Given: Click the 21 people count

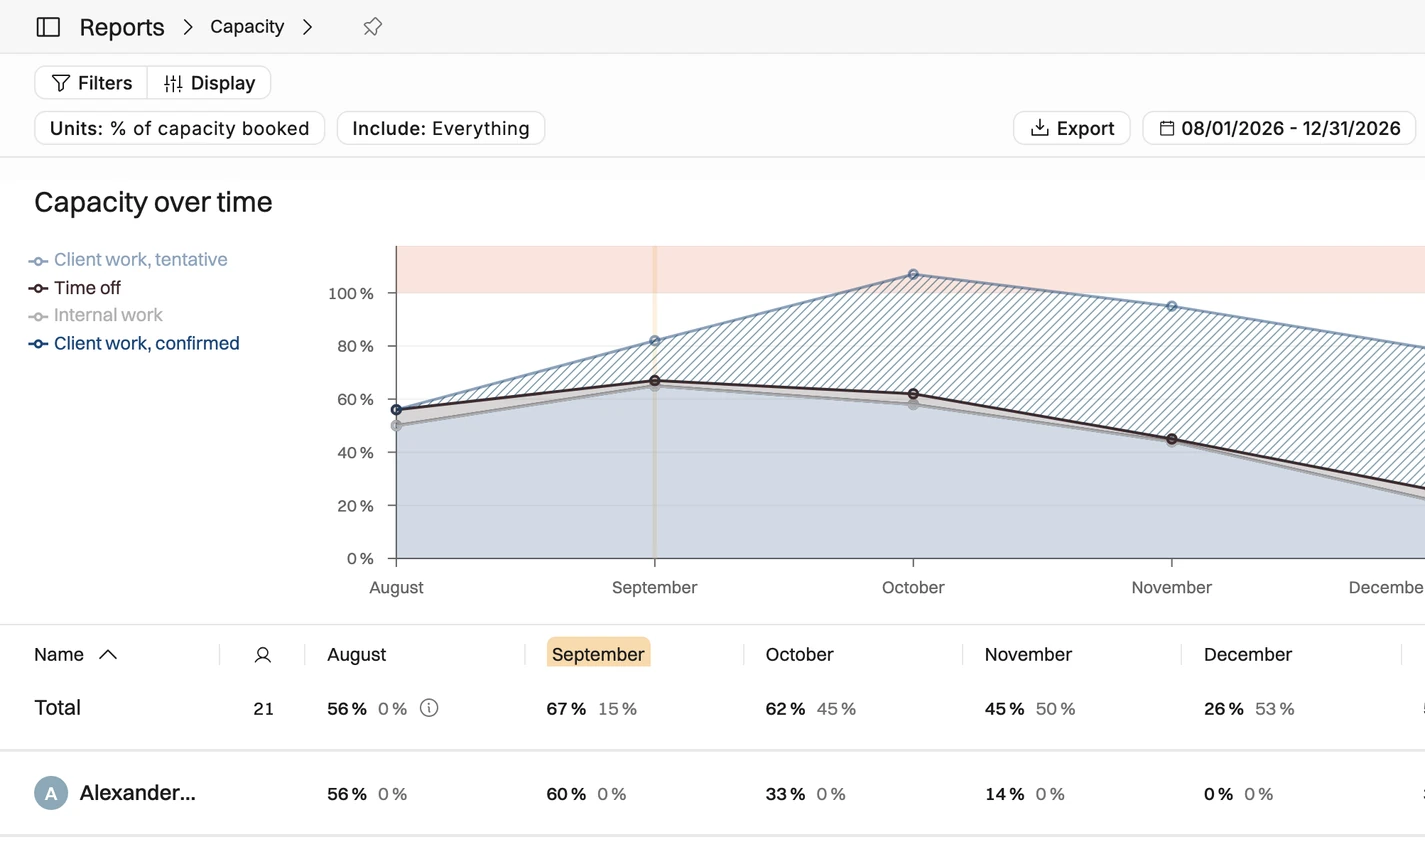Looking at the screenshot, I should tap(264, 709).
